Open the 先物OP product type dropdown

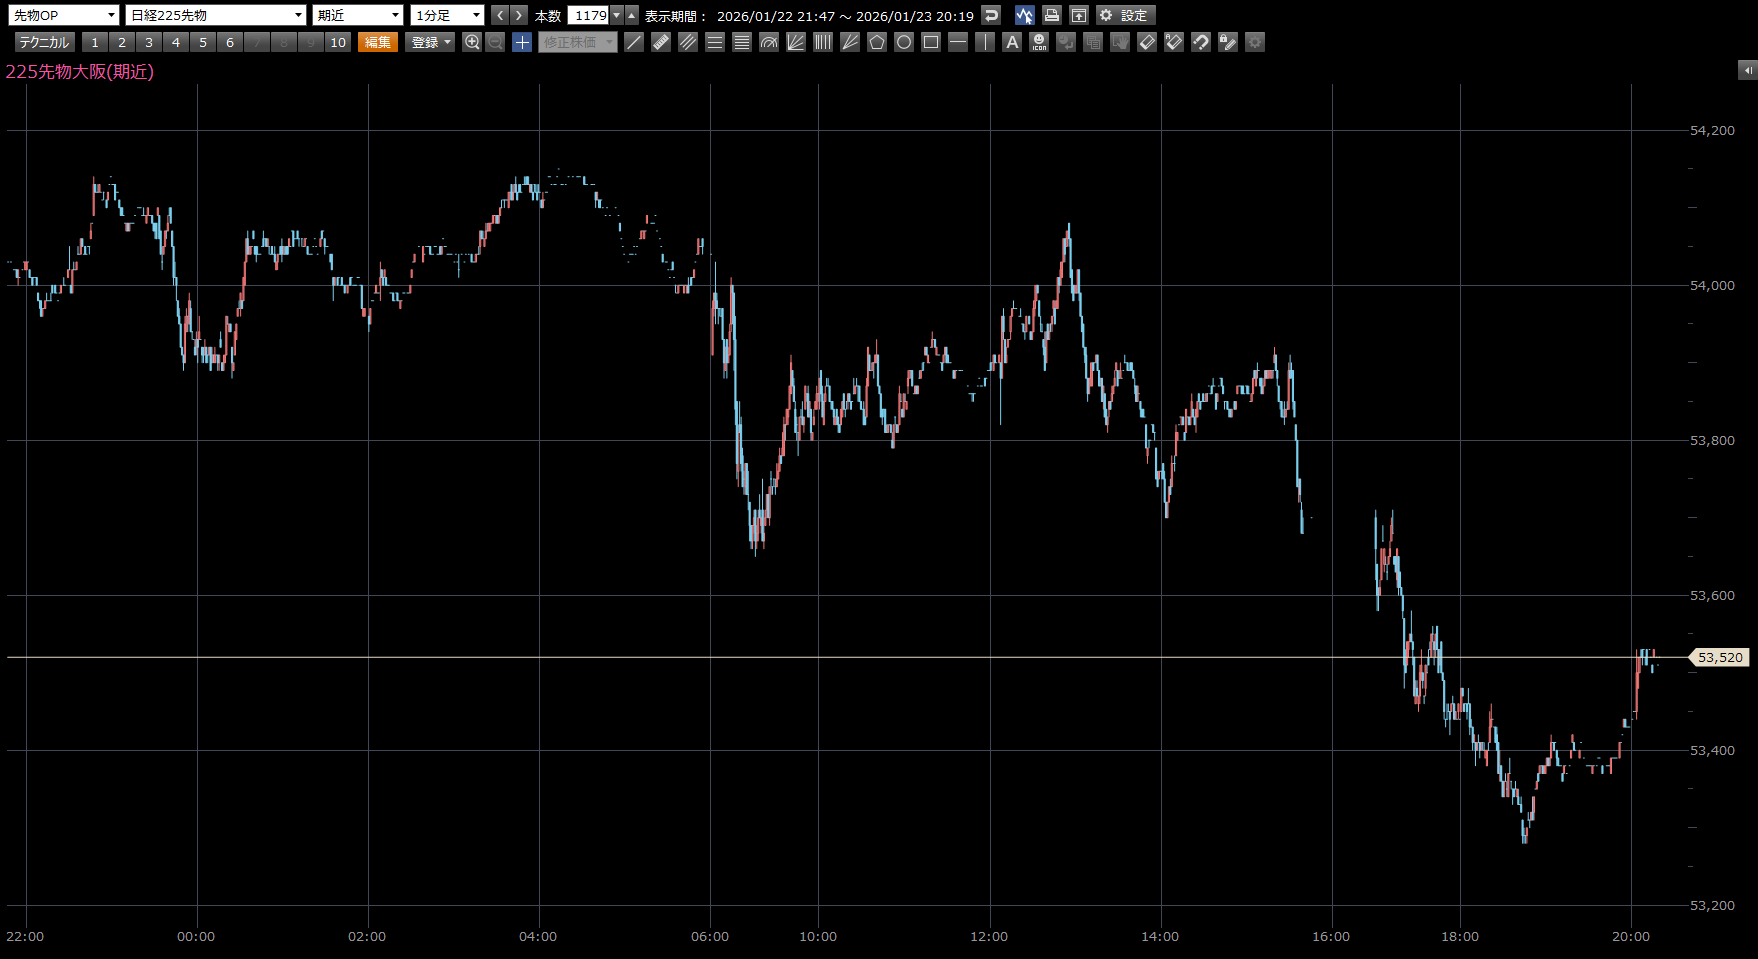[65, 15]
